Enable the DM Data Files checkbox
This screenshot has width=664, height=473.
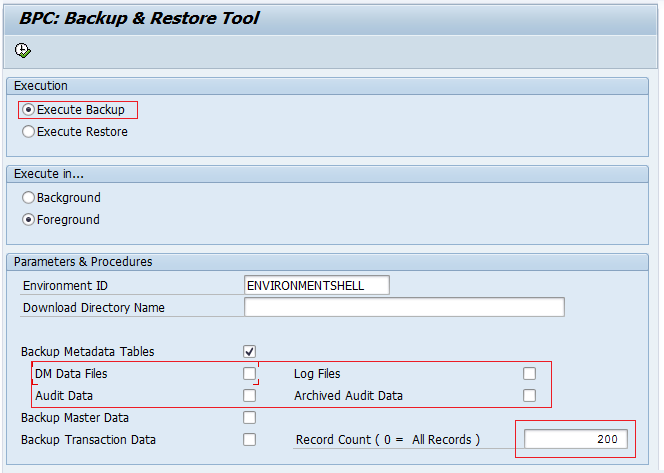click(249, 374)
